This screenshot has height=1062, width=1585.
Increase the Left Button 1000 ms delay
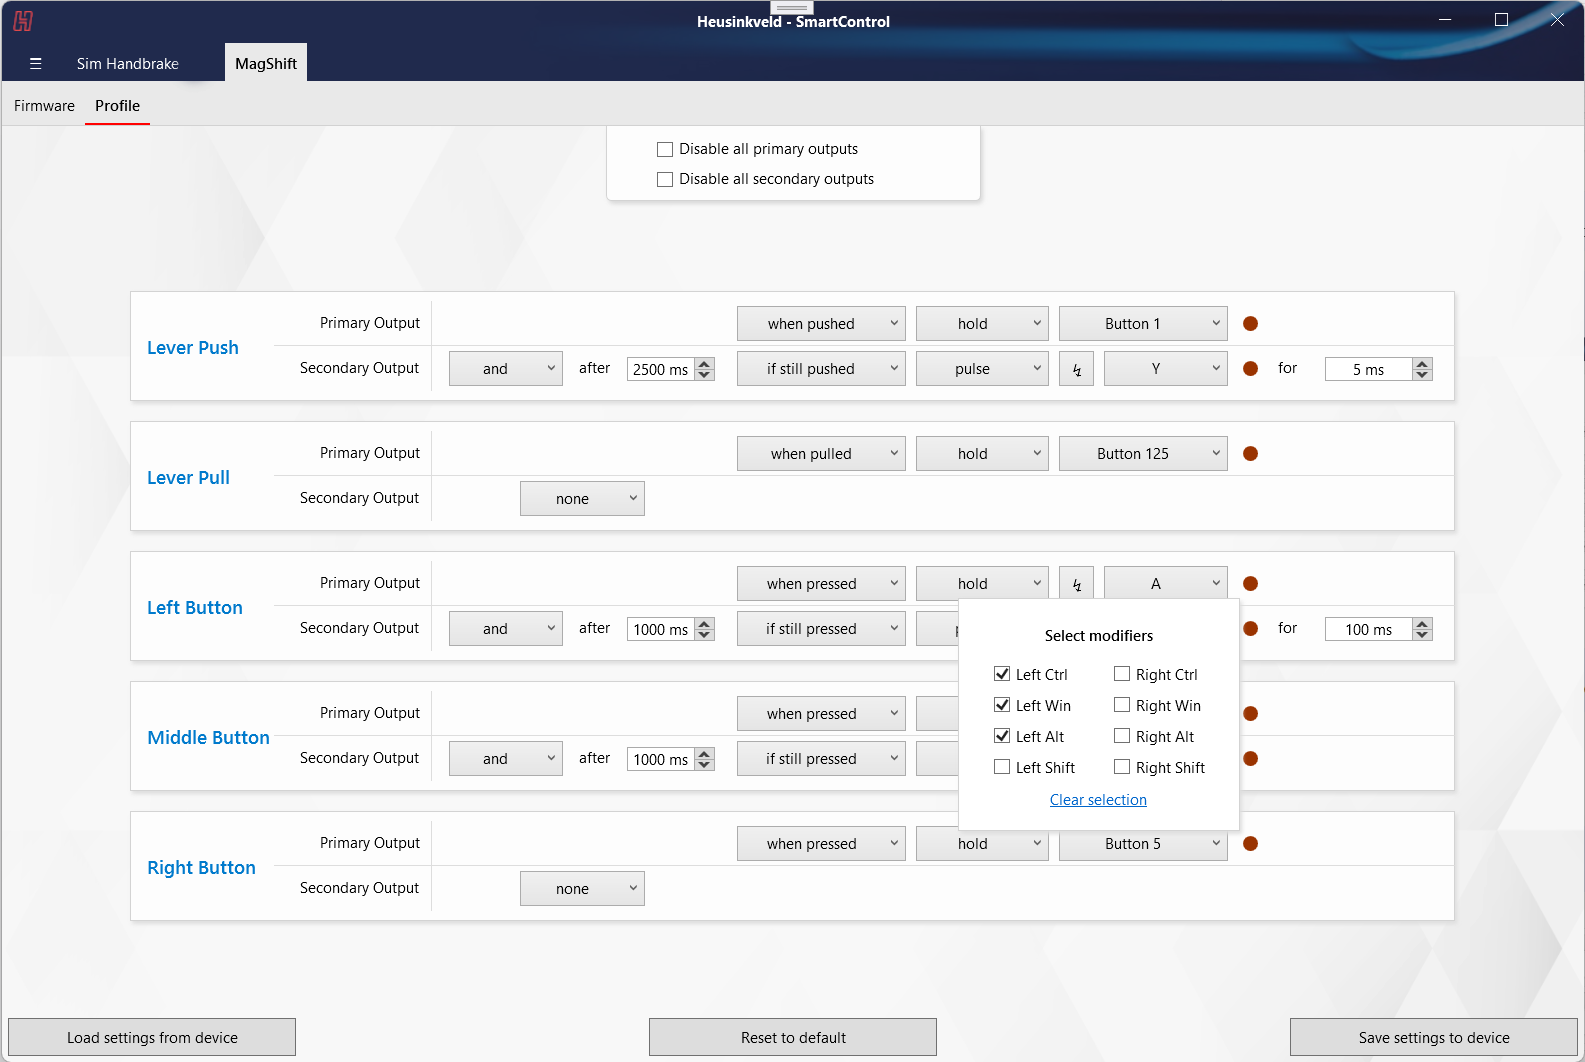(705, 624)
